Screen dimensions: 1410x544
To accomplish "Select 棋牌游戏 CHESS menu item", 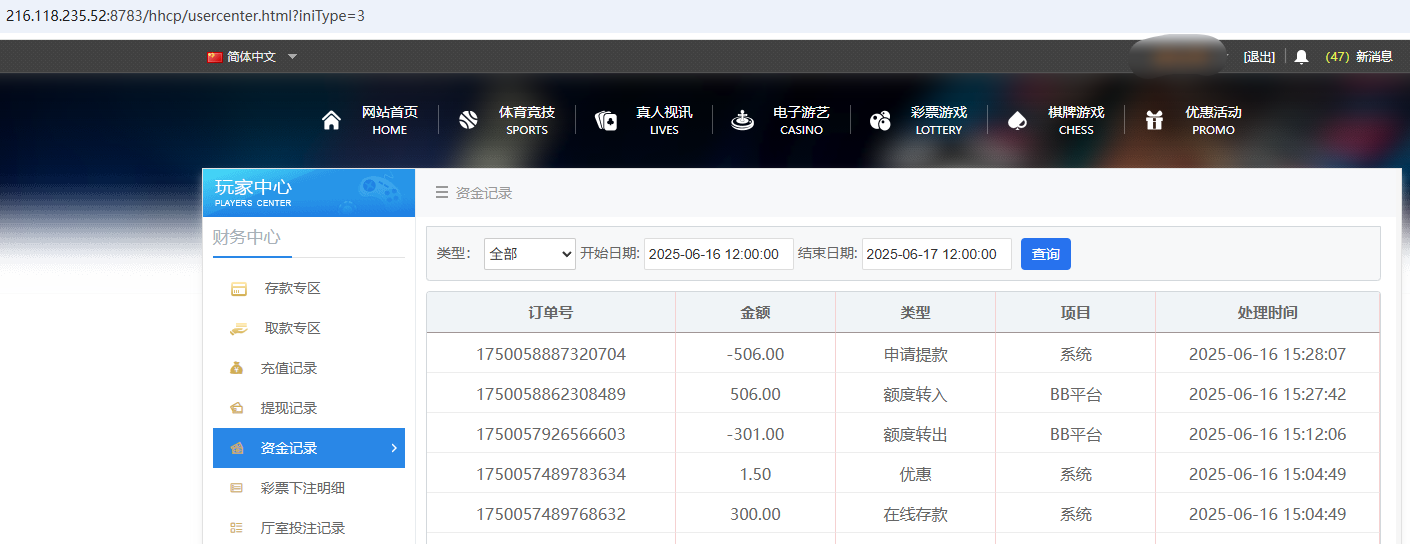I will 1076,121.
